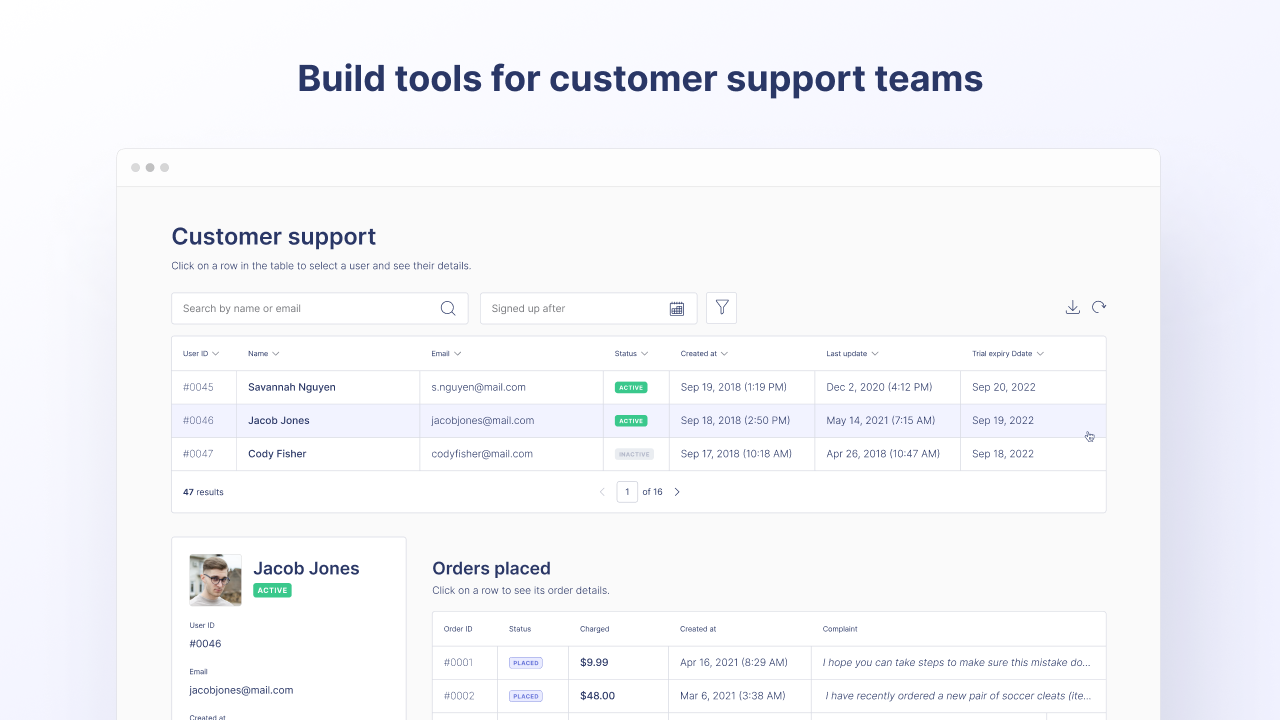Click the Search by name or email field
The image size is (1280, 720).
[x=300, y=308]
